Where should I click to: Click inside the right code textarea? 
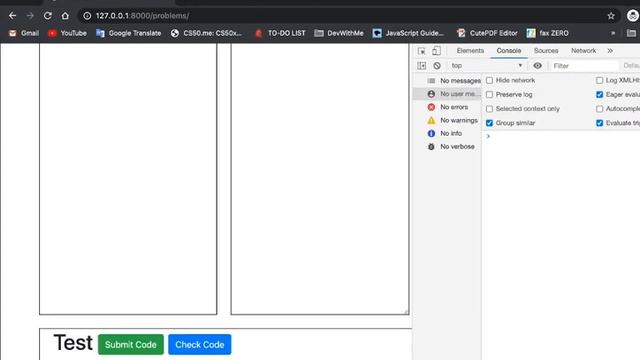pos(320,179)
